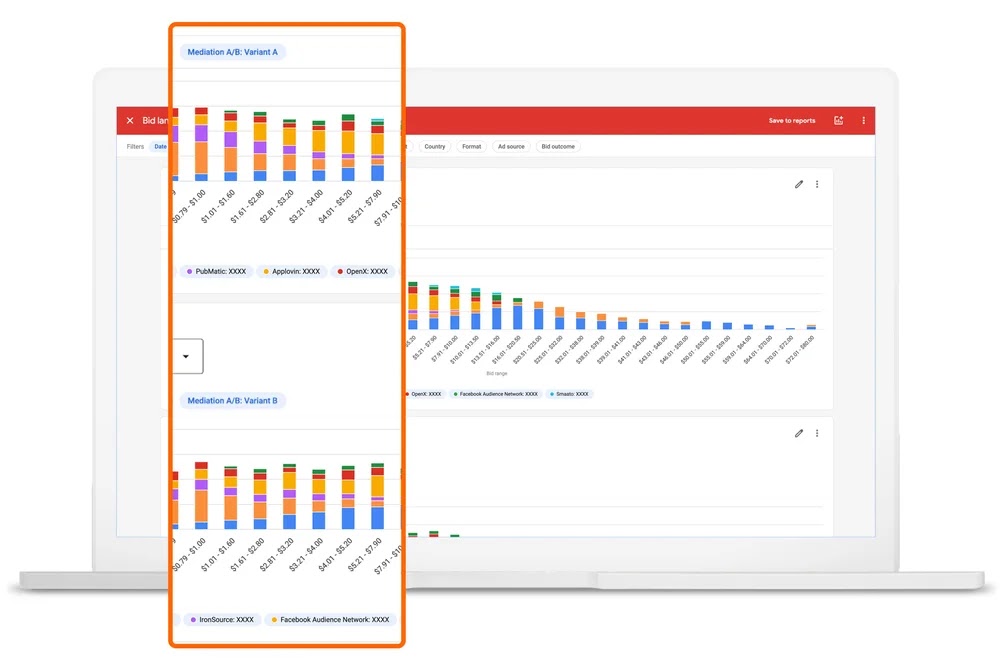Screen dimensions: 1000x667
Task: Click the Mediation A/B: Variant B chip
Action: (233, 400)
